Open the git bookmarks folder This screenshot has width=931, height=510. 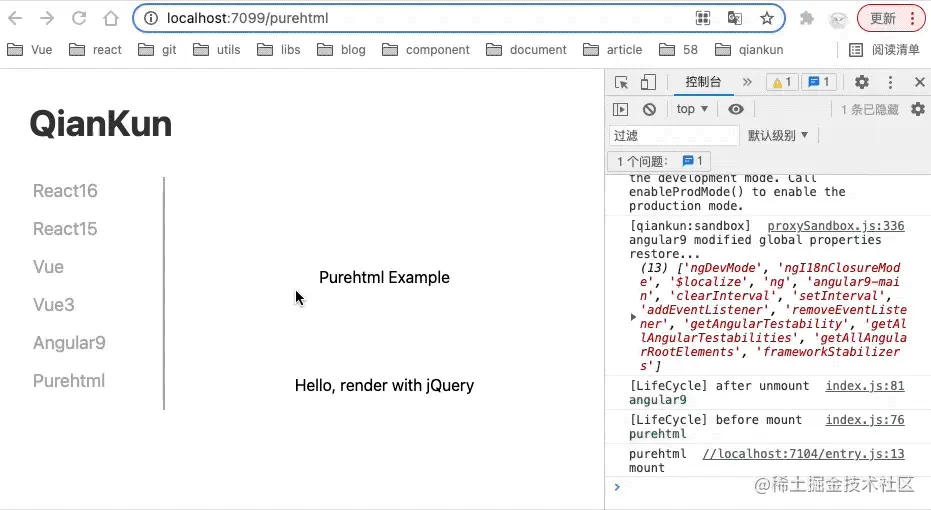[157, 50]
